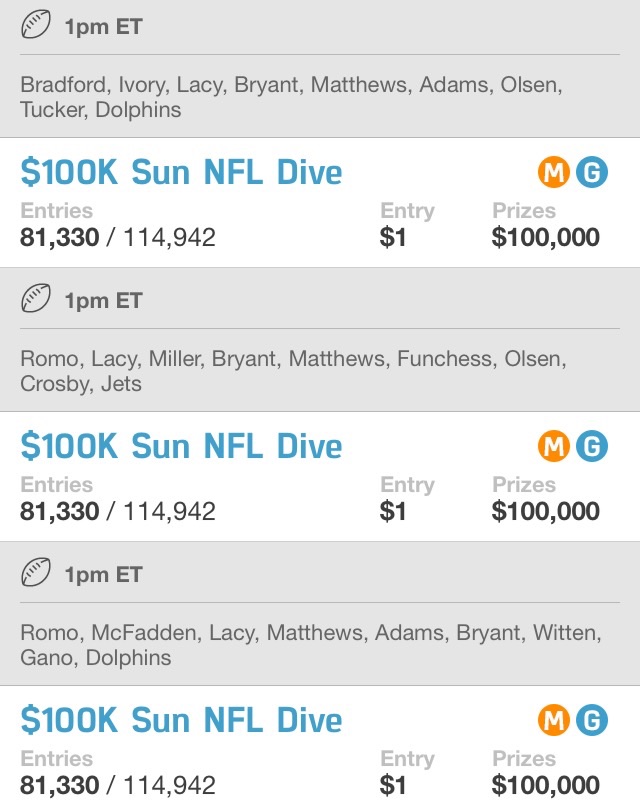Select the Bradford, Ivory, Lacy lineup text

point(291,97)
